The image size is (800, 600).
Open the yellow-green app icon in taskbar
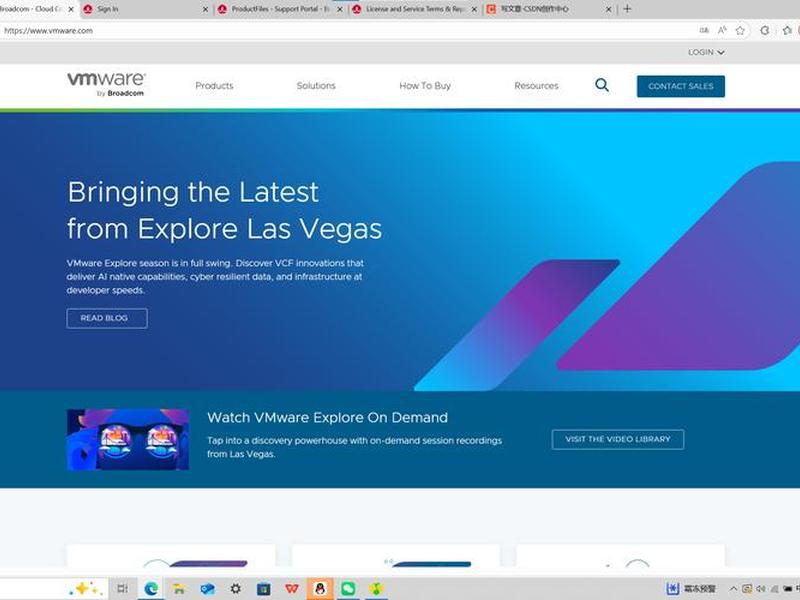click(376, 589)
